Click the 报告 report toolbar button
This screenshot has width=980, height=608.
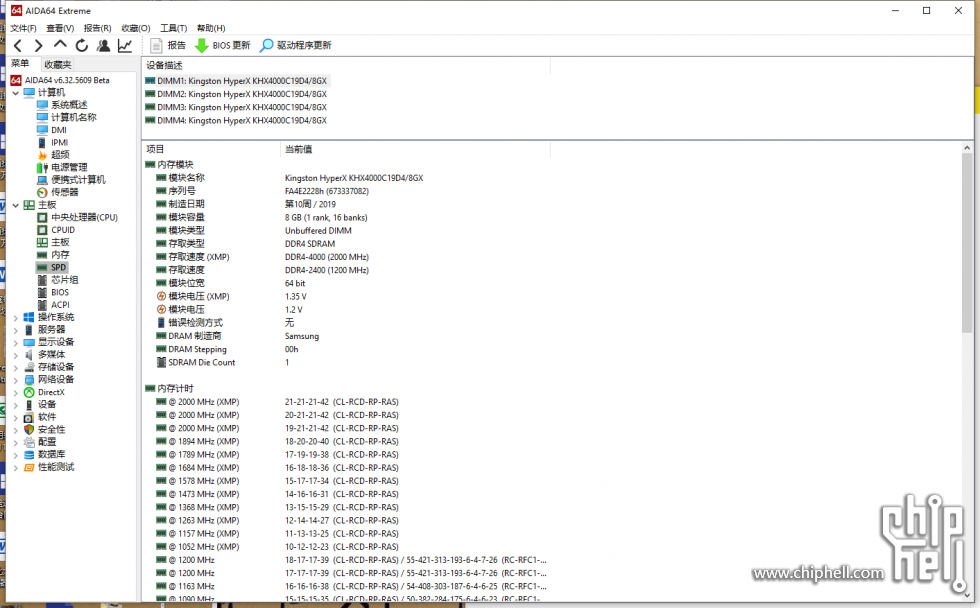[168, 46]
